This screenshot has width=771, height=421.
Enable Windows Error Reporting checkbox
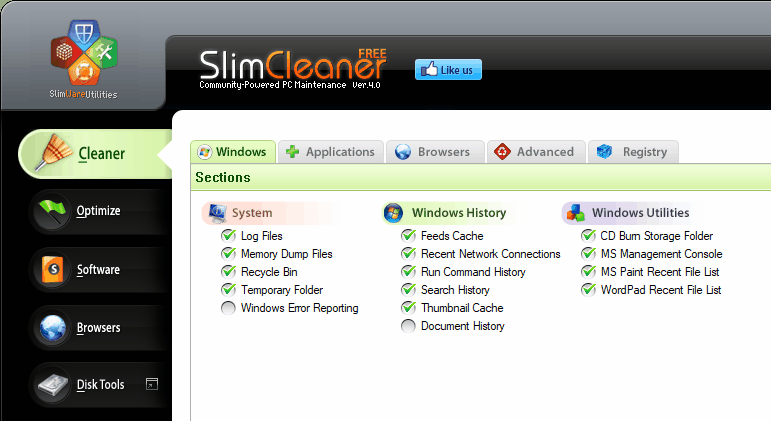click(228, 308)
